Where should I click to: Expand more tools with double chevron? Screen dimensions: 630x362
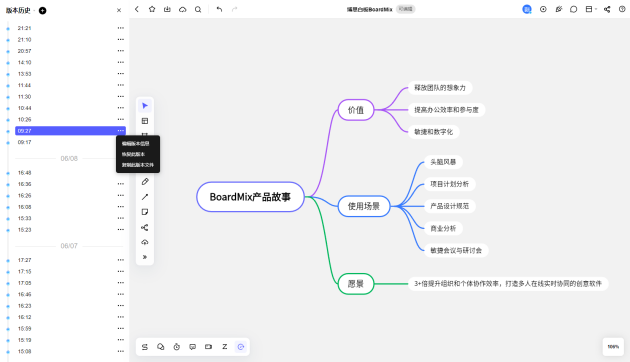click(x=145, y=257)
